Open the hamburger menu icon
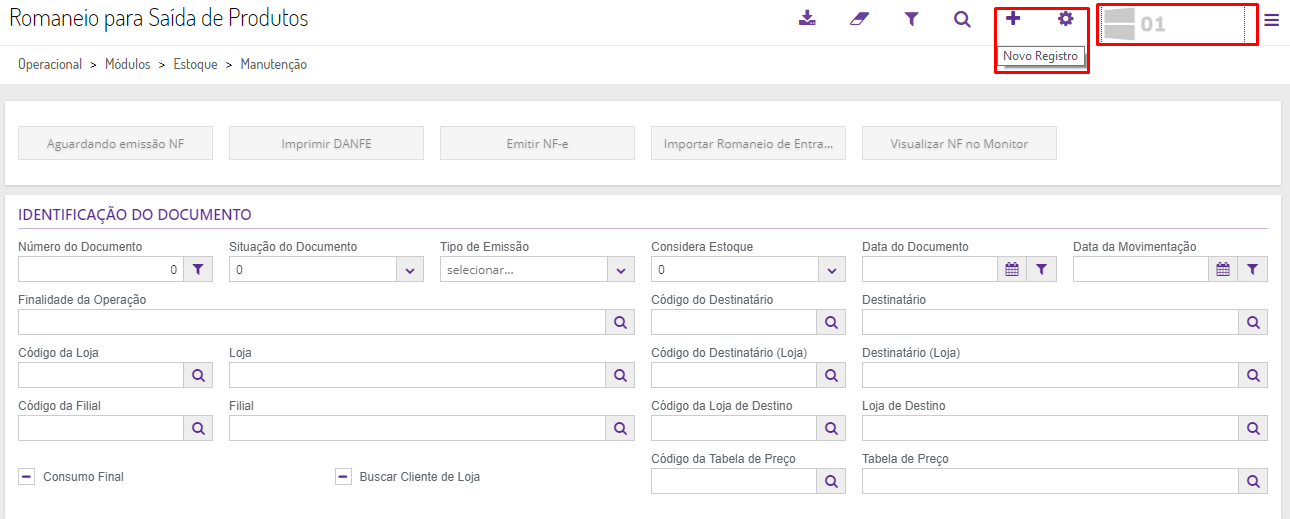Screen dimensions: 1290x519 tap(1271, 21)
